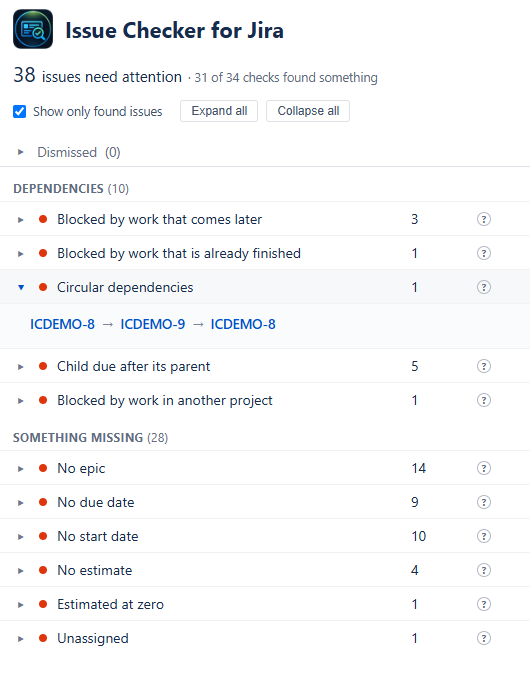Click the DEPENDENCIES (10) section heading

(x=71, y=189)
